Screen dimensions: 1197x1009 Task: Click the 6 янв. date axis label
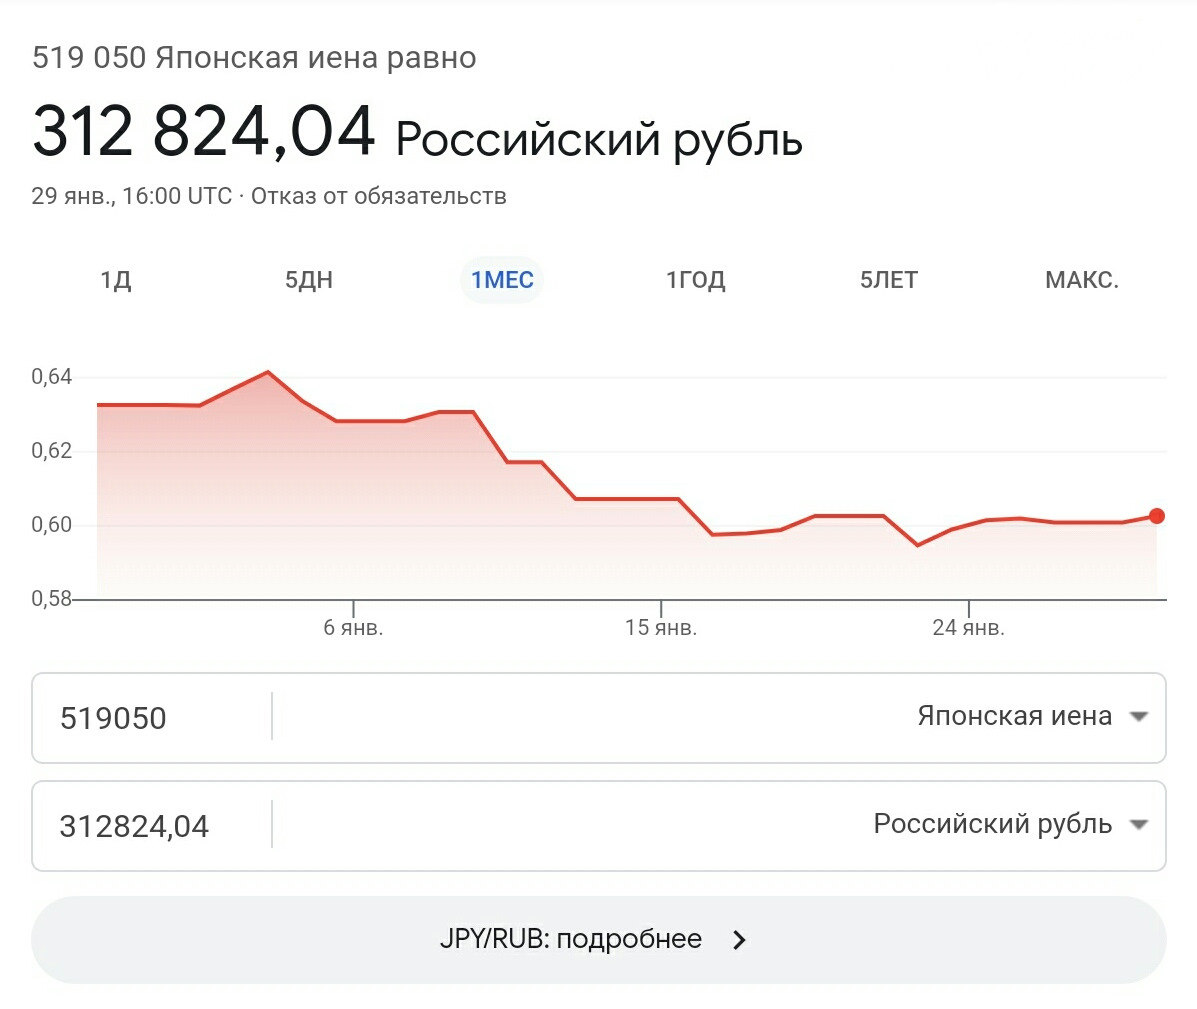(x=353, y=628)
